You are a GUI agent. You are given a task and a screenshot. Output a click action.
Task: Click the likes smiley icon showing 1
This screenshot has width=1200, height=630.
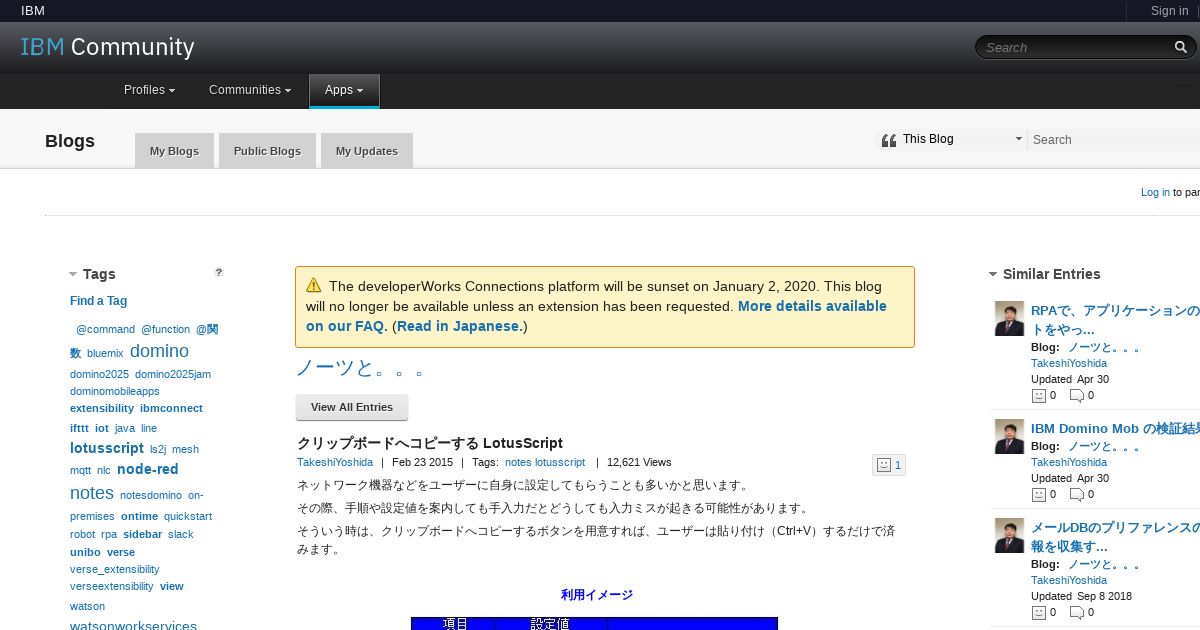pos(883,465)
